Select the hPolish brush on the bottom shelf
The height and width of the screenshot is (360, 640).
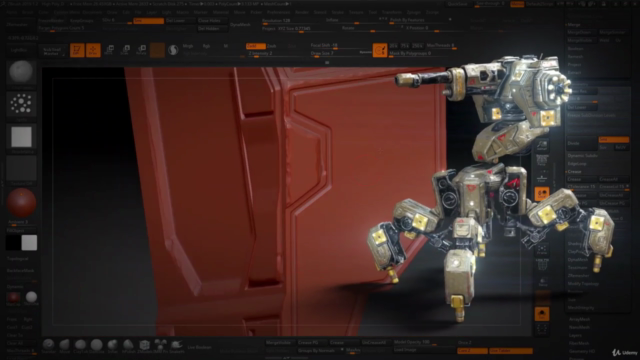[128, 345]
